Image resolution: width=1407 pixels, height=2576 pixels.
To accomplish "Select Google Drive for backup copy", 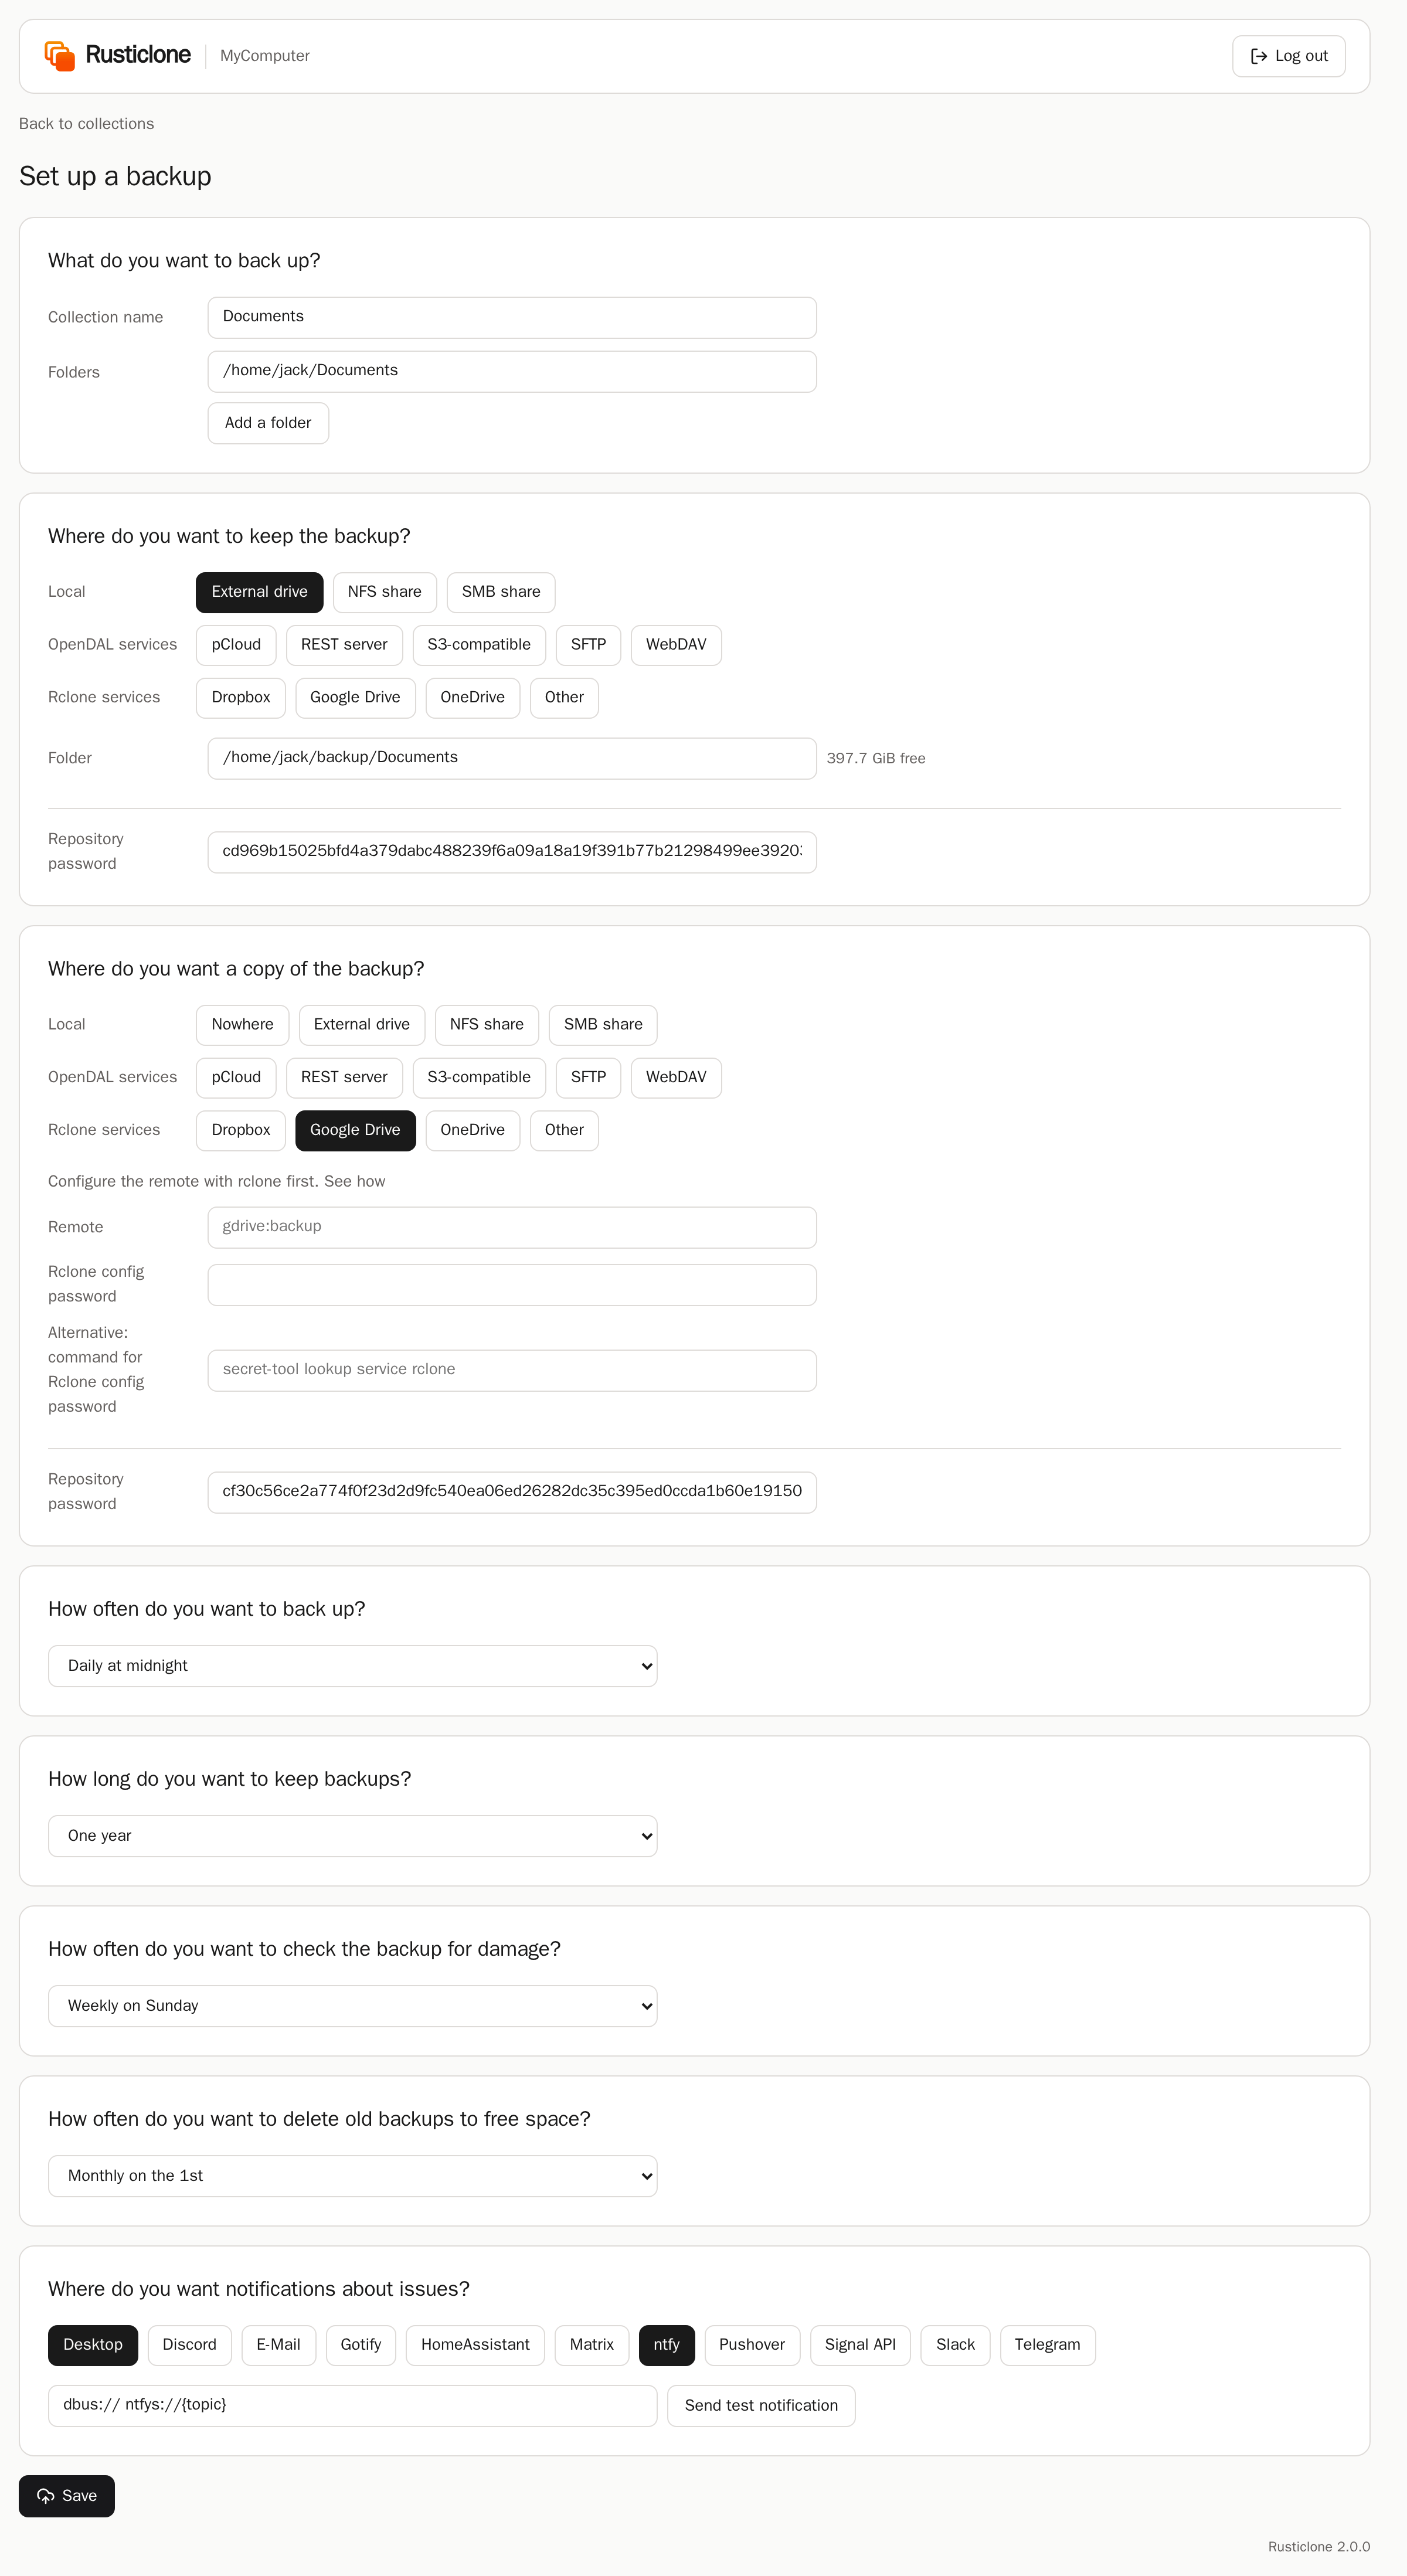I will point(355,1130).
